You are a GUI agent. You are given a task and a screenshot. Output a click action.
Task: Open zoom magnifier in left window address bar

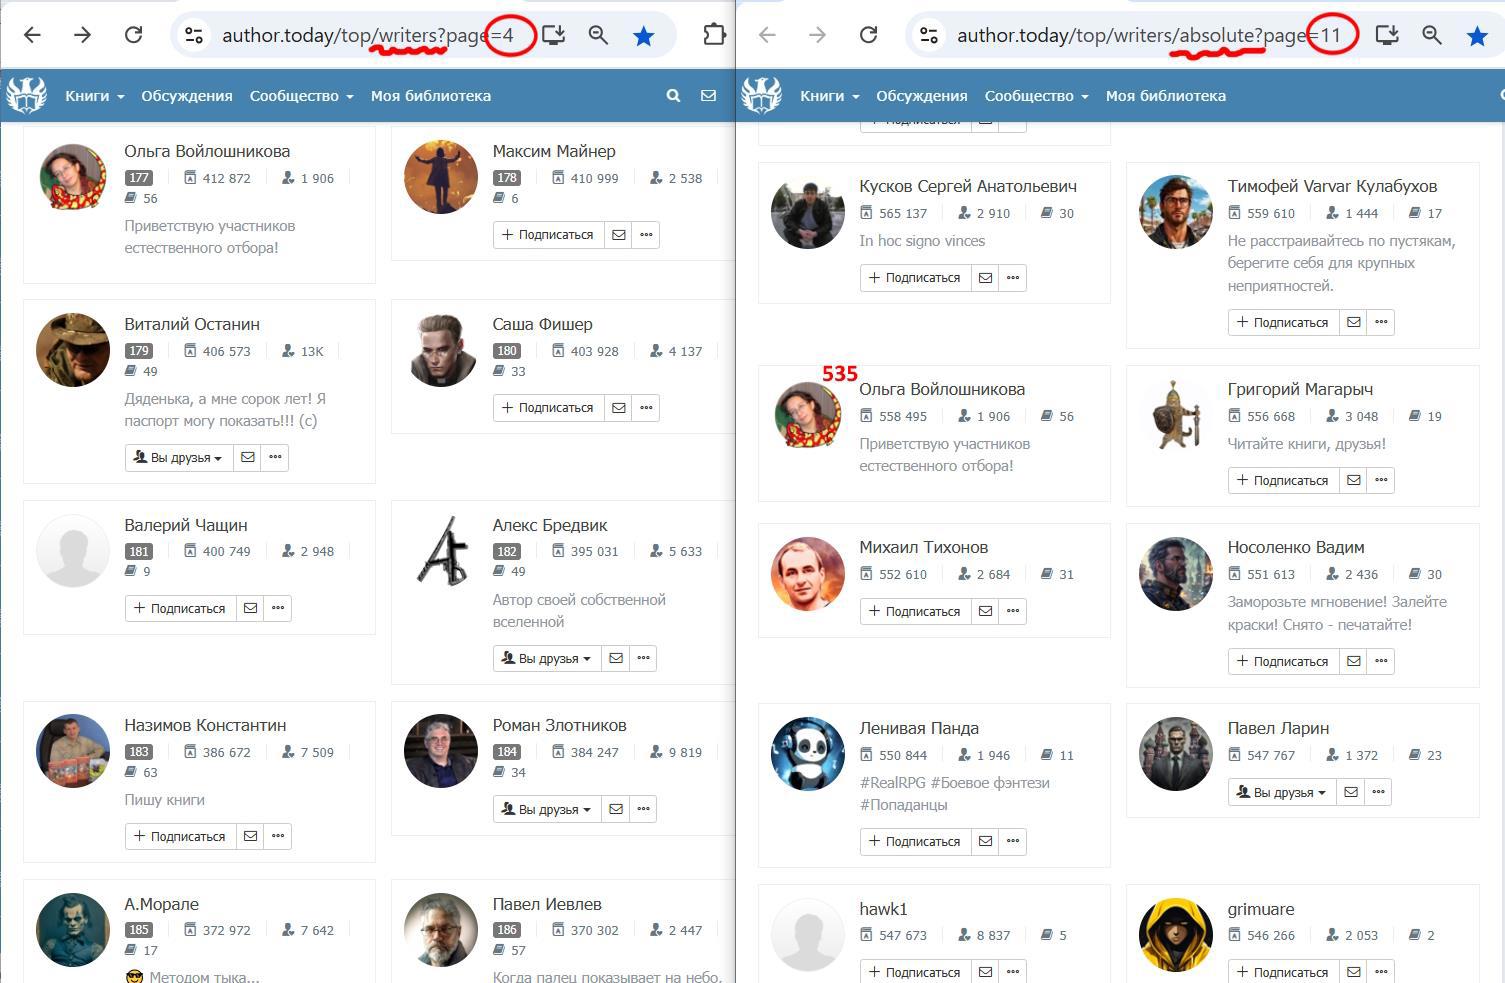click(x=598, y=35)
